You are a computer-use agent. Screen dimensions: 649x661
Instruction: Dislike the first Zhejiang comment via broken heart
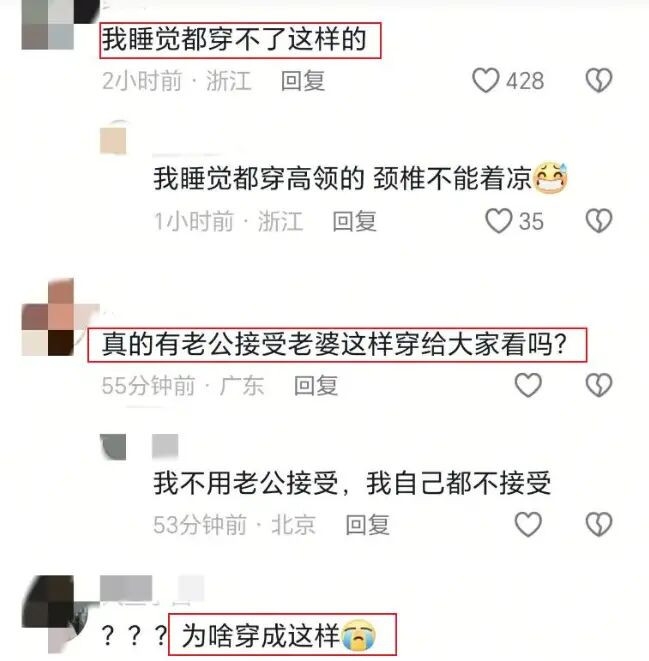pyautogui.click(x=599, y=80)
